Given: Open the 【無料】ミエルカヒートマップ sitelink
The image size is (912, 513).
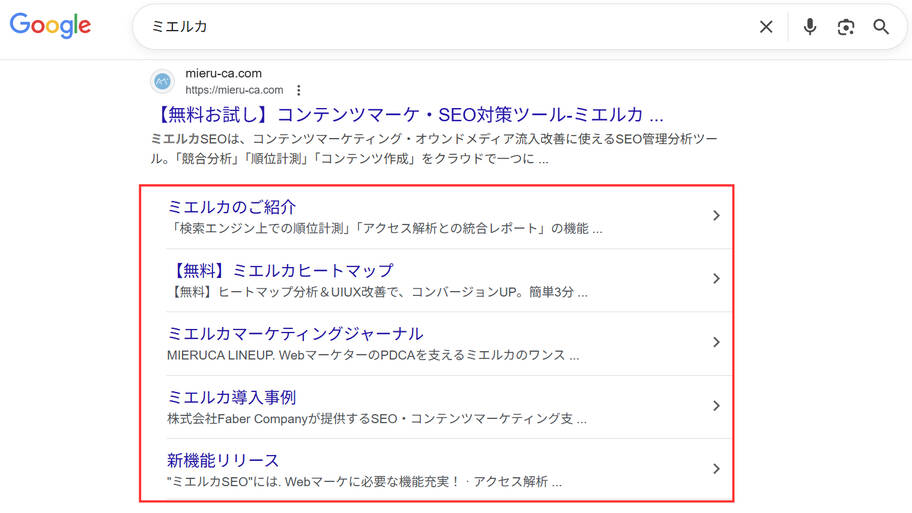Looking at the screenshot, I should click(280, 270).
